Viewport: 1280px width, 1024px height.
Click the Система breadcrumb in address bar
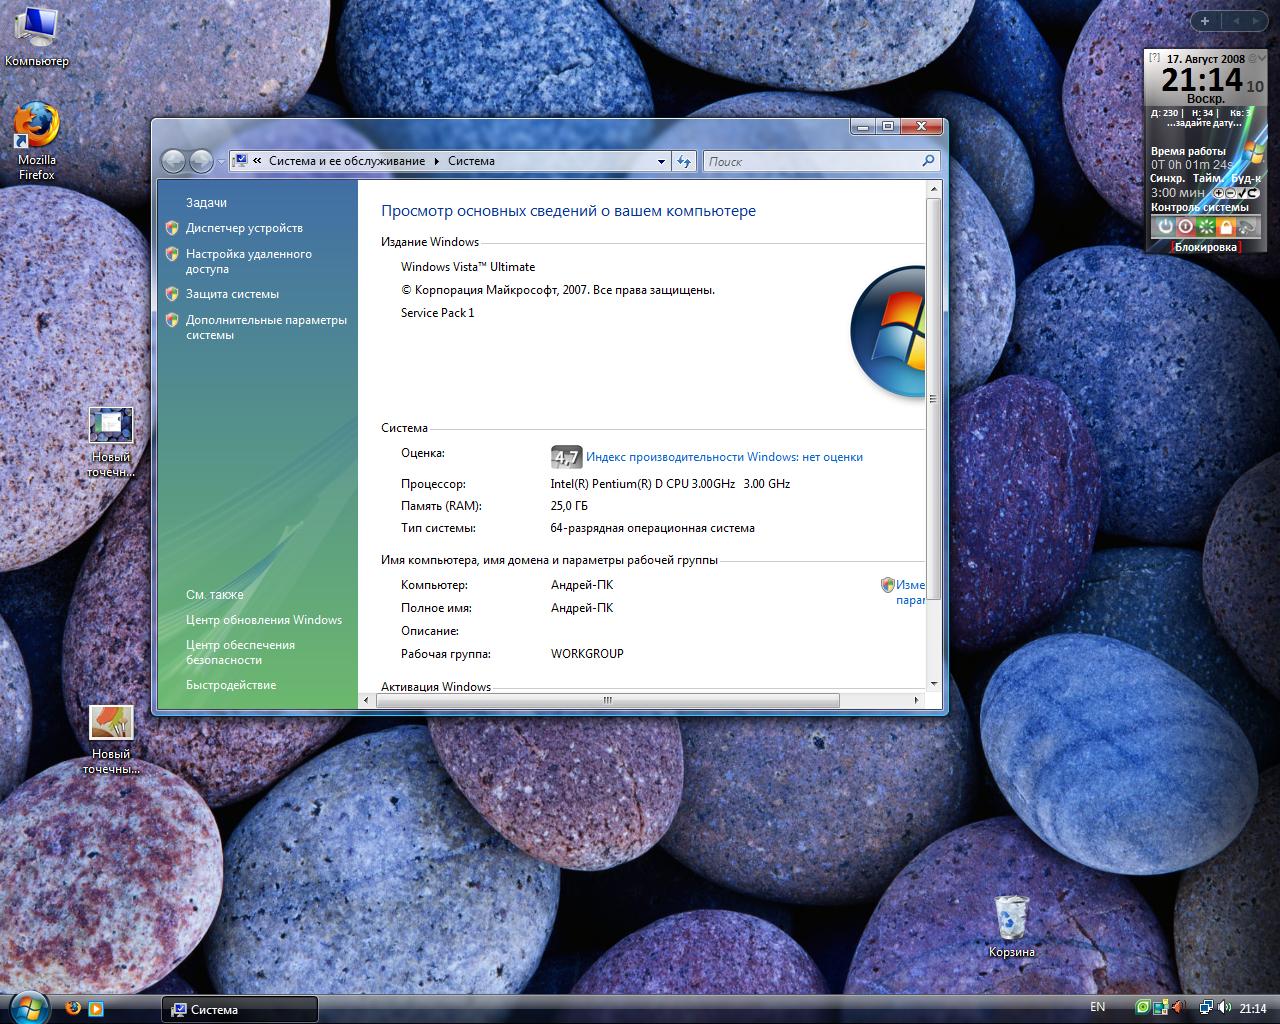coord(471,161)
